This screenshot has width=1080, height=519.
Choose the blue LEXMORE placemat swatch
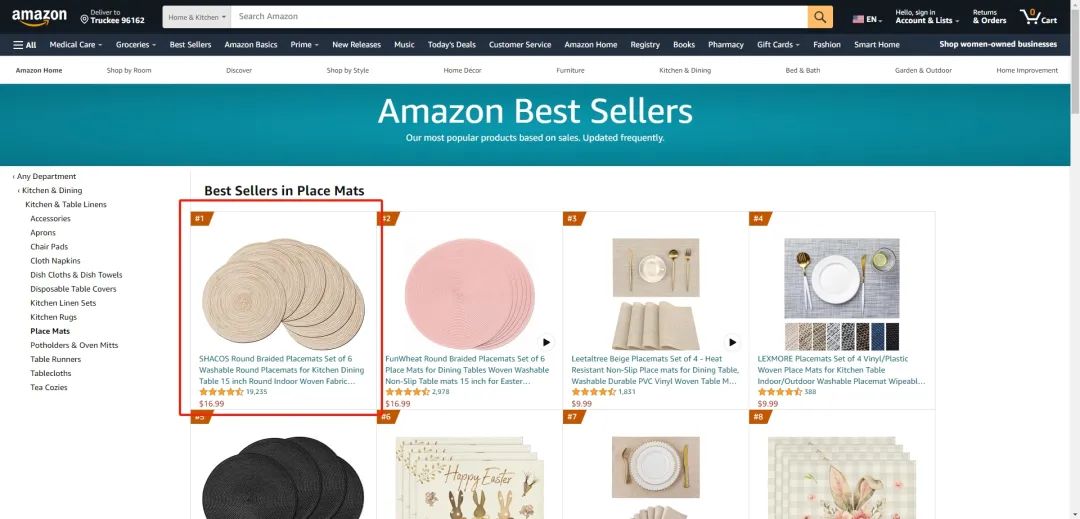pos(878,337)
